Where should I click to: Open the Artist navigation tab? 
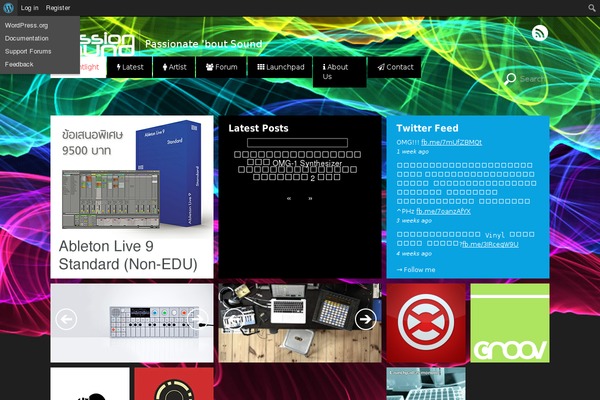(174, 67)
